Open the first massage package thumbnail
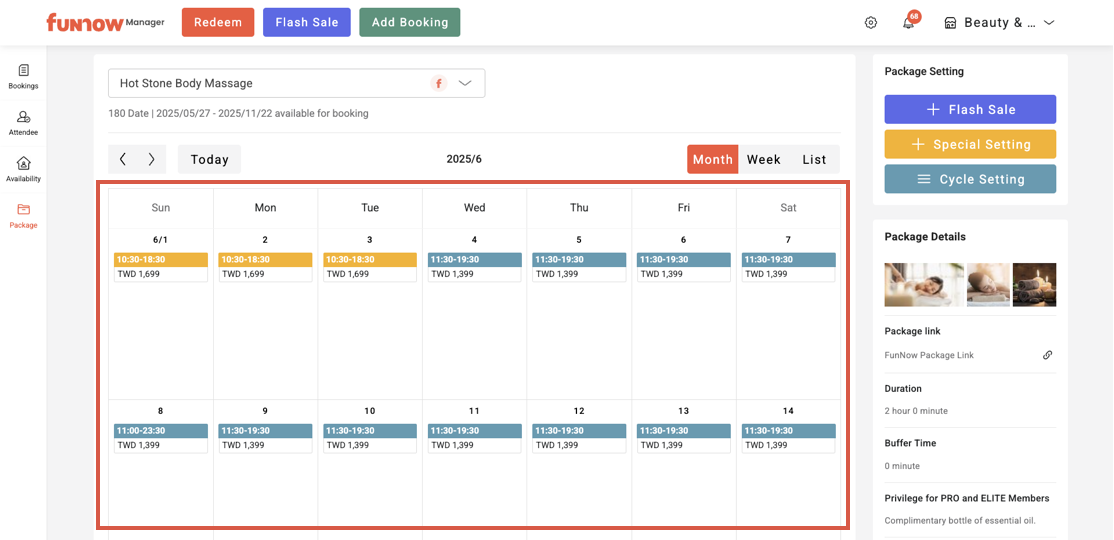 [x=923, y=284]
